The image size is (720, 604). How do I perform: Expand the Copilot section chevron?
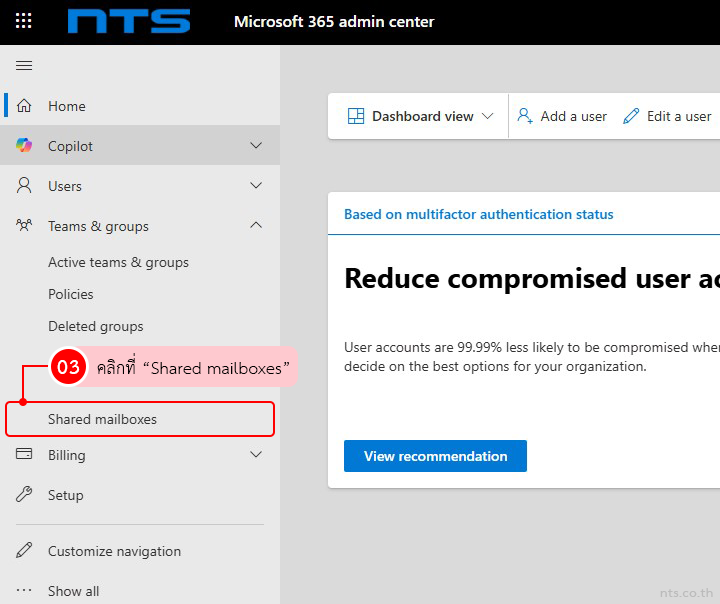point(256,146)
